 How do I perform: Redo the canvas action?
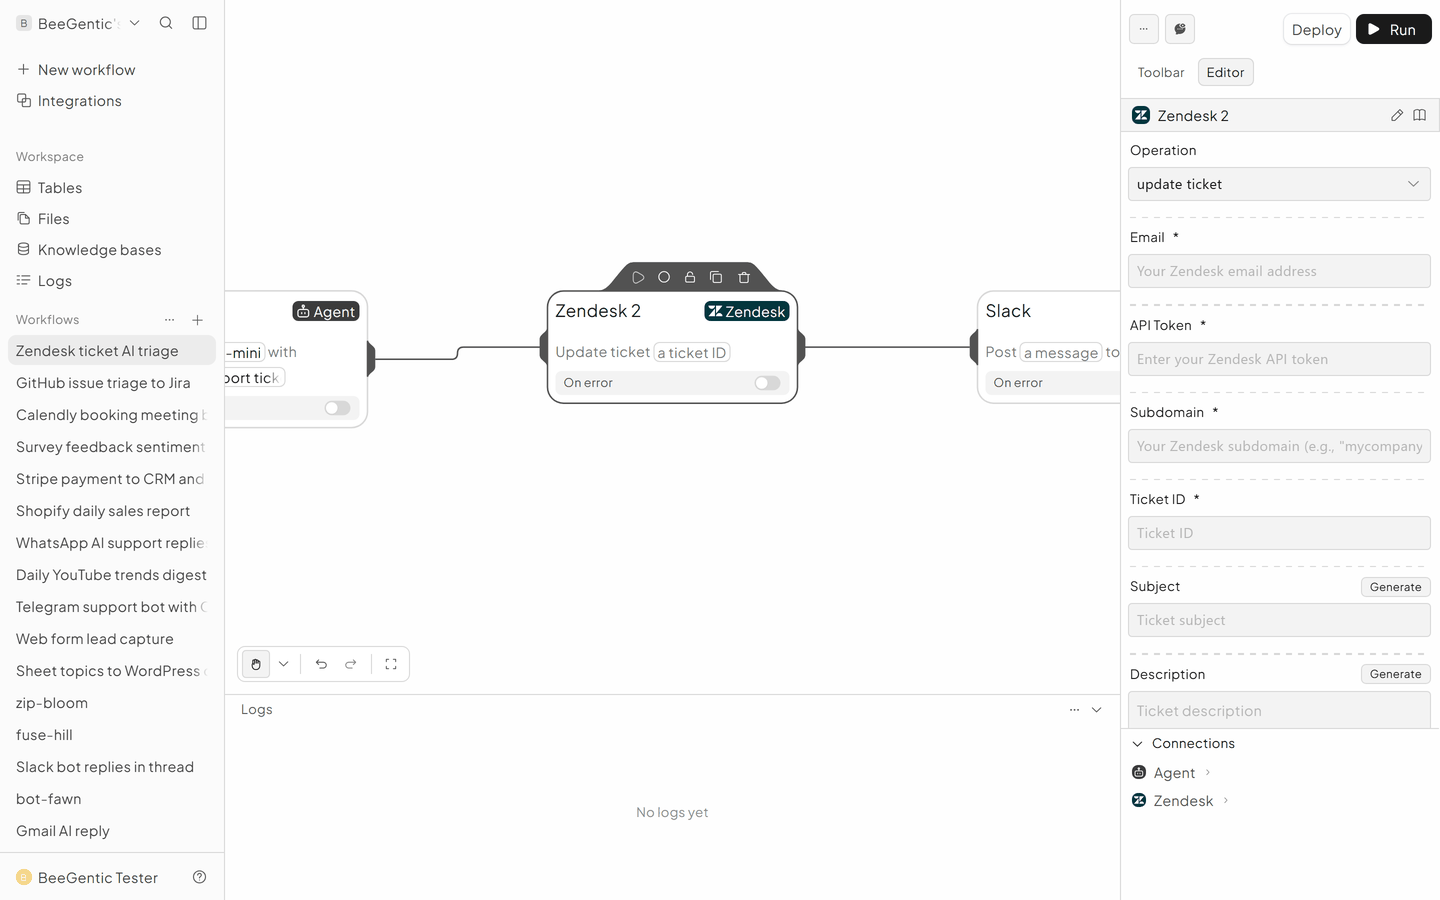[x=351, y=664]
